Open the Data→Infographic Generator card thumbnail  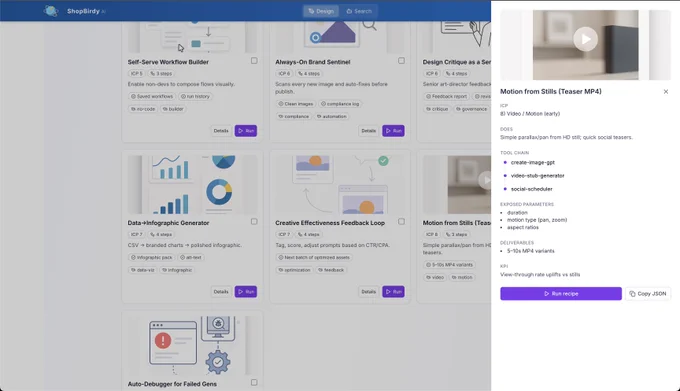click(192, 185)
